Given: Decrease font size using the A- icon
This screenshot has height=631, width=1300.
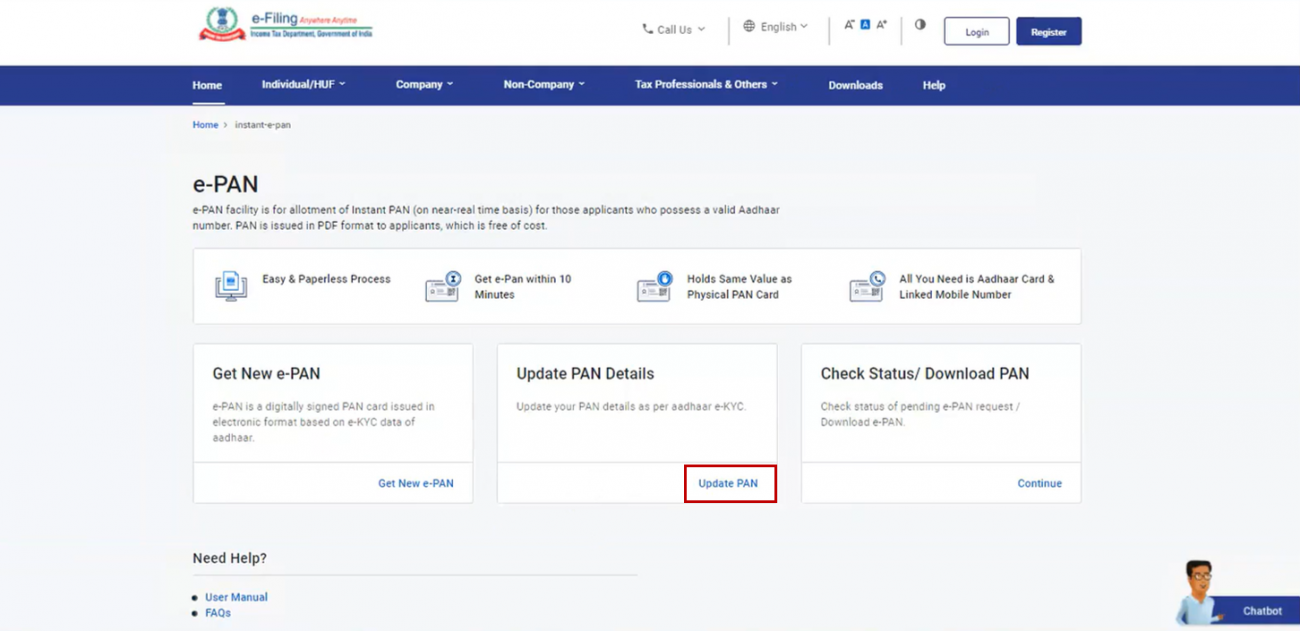Looking at the screenshot, I should coord(849,23).
